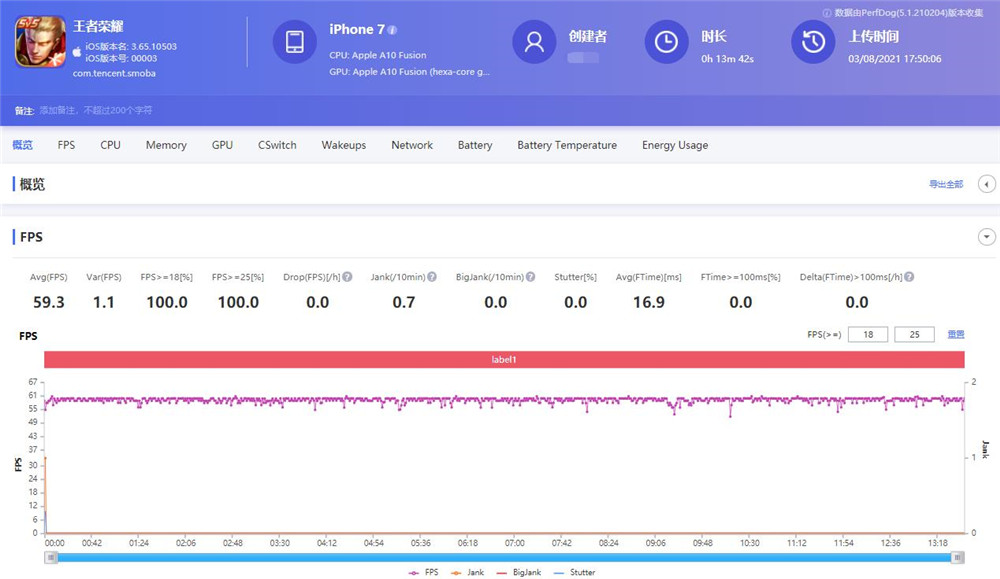Toggle Stutter series in chart legend
1000x579 pixels.
[x=575, y=572]
